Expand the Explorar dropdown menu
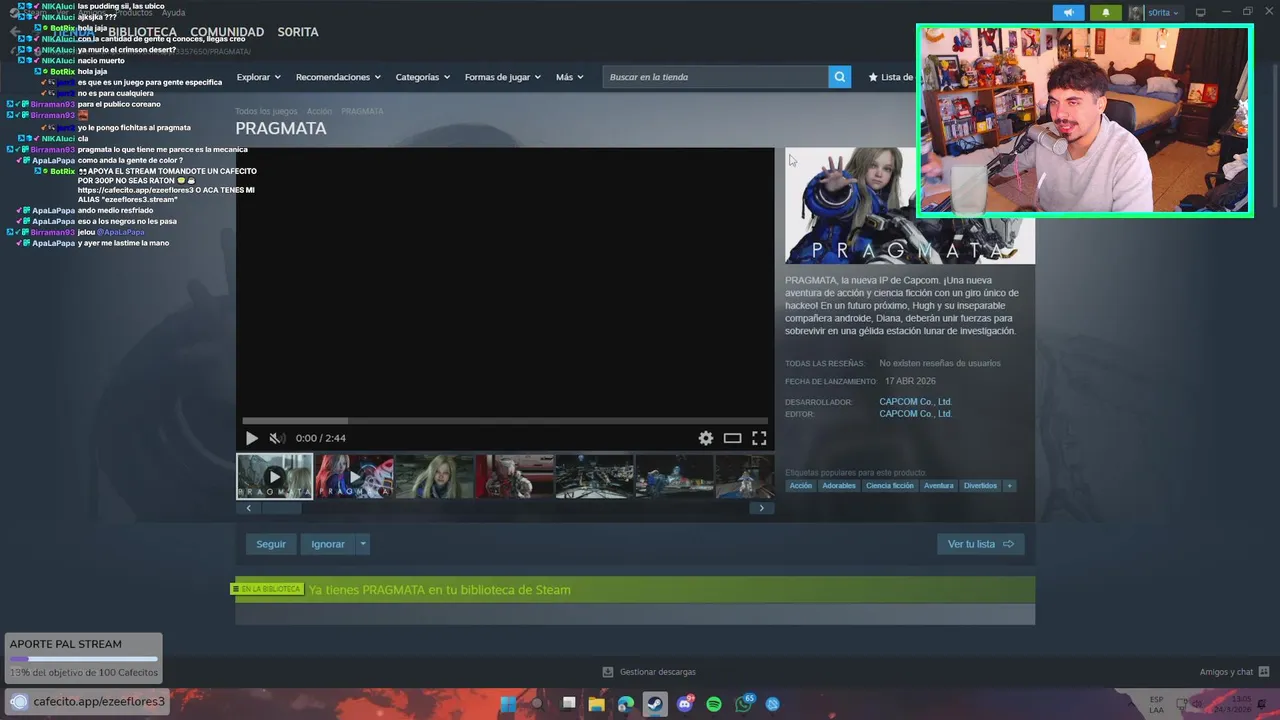 pyautogui.click(x=258, y=77)
